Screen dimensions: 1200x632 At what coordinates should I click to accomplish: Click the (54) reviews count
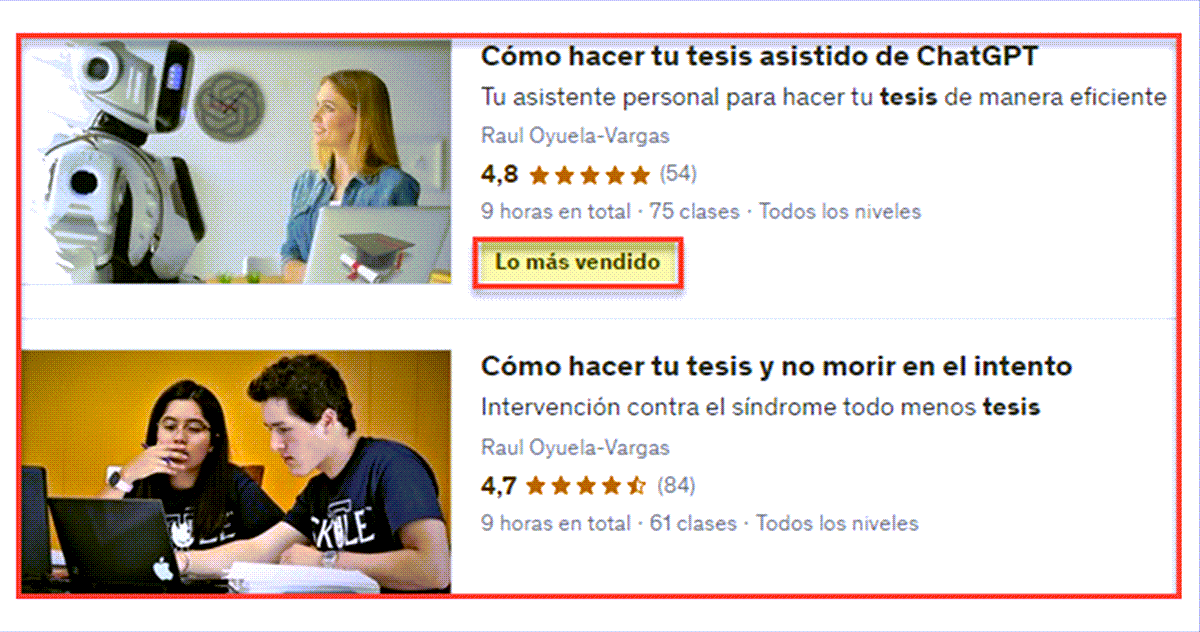click(677, 174)
